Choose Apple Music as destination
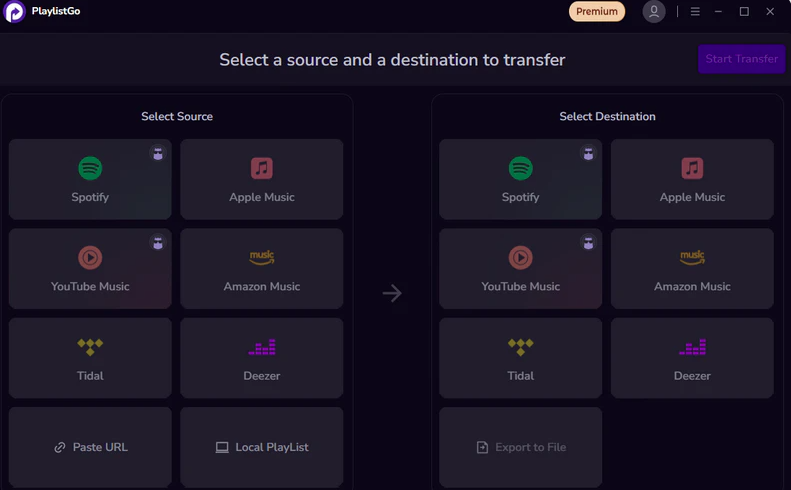Viewport: 791px width, 490px height. (692, 179)
